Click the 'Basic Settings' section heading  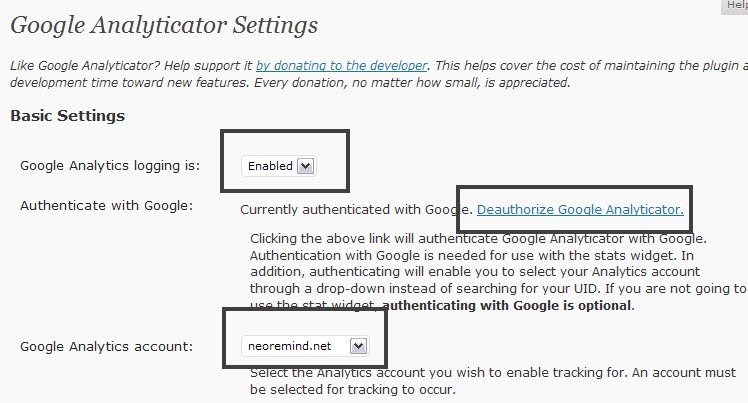pos(67,116)
